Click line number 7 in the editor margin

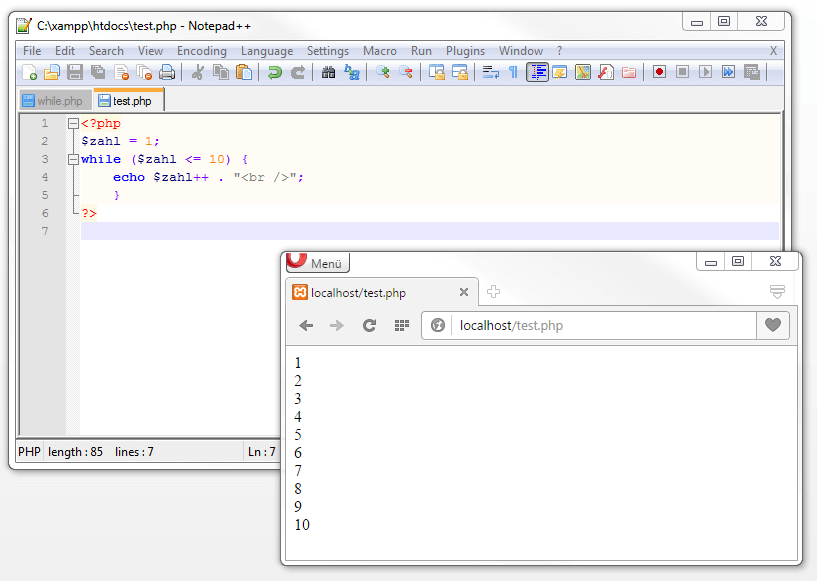point(45,231)
